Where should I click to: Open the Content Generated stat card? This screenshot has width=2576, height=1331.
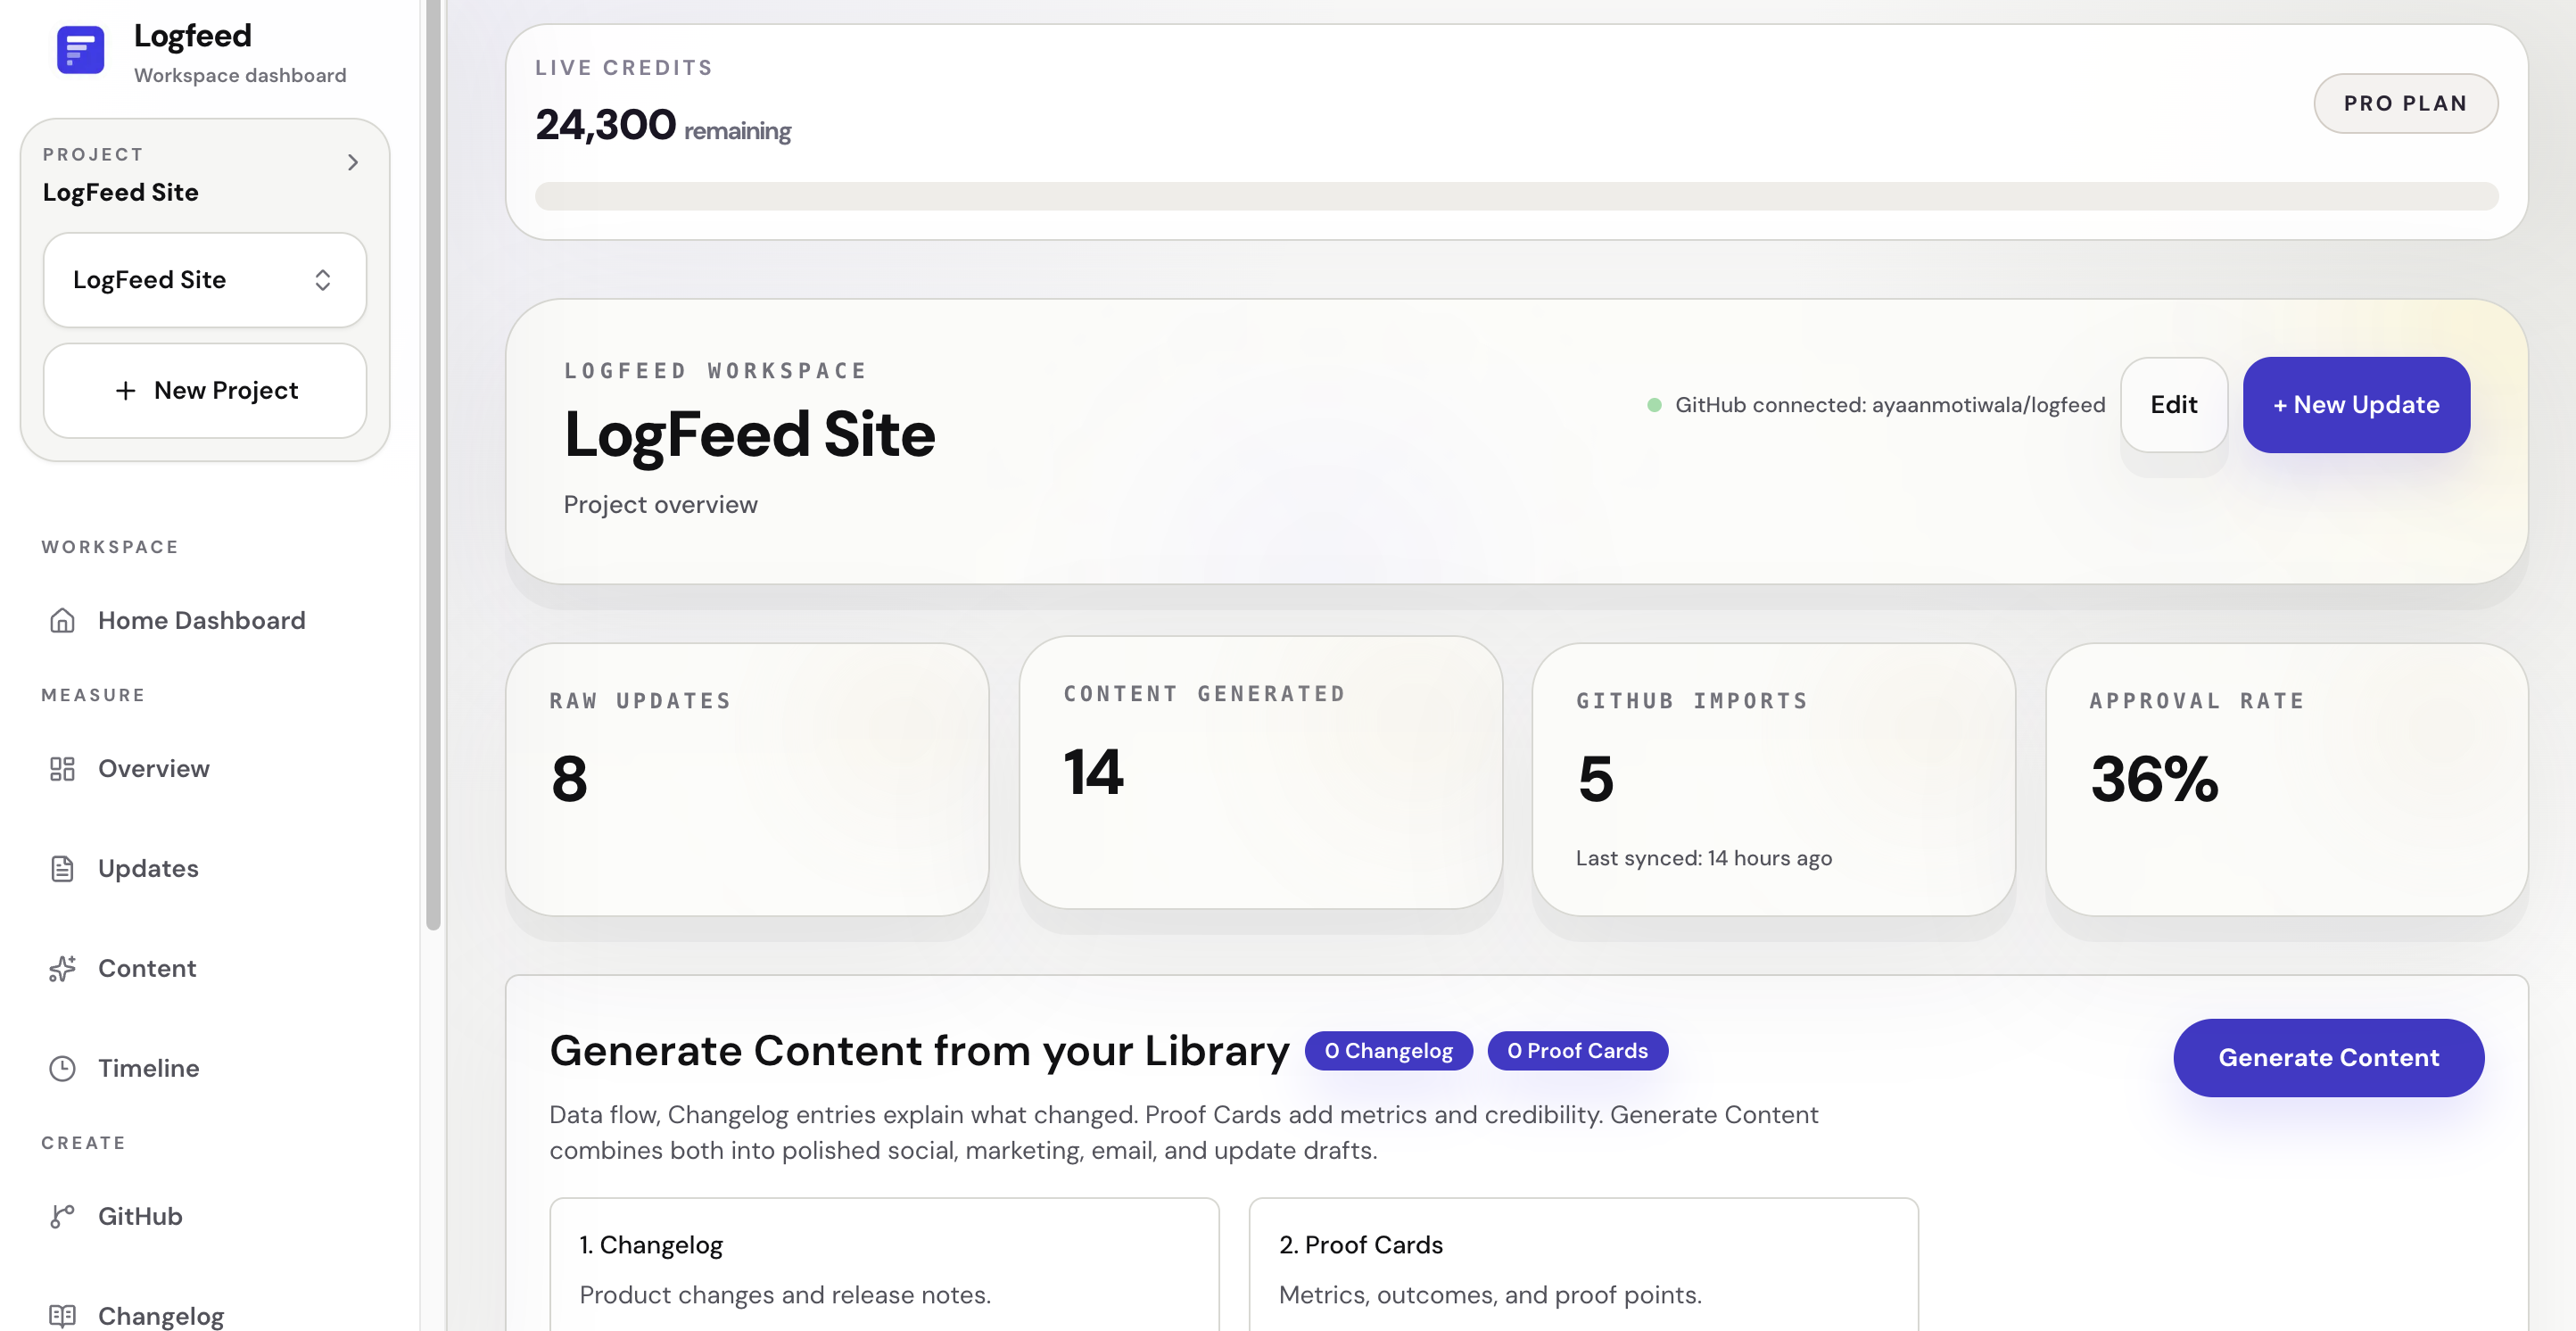[1260, 773]
